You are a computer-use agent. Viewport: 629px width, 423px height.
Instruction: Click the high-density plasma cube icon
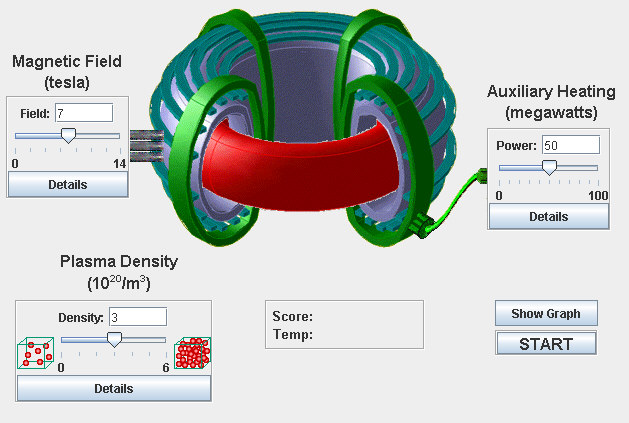point(193,353)
